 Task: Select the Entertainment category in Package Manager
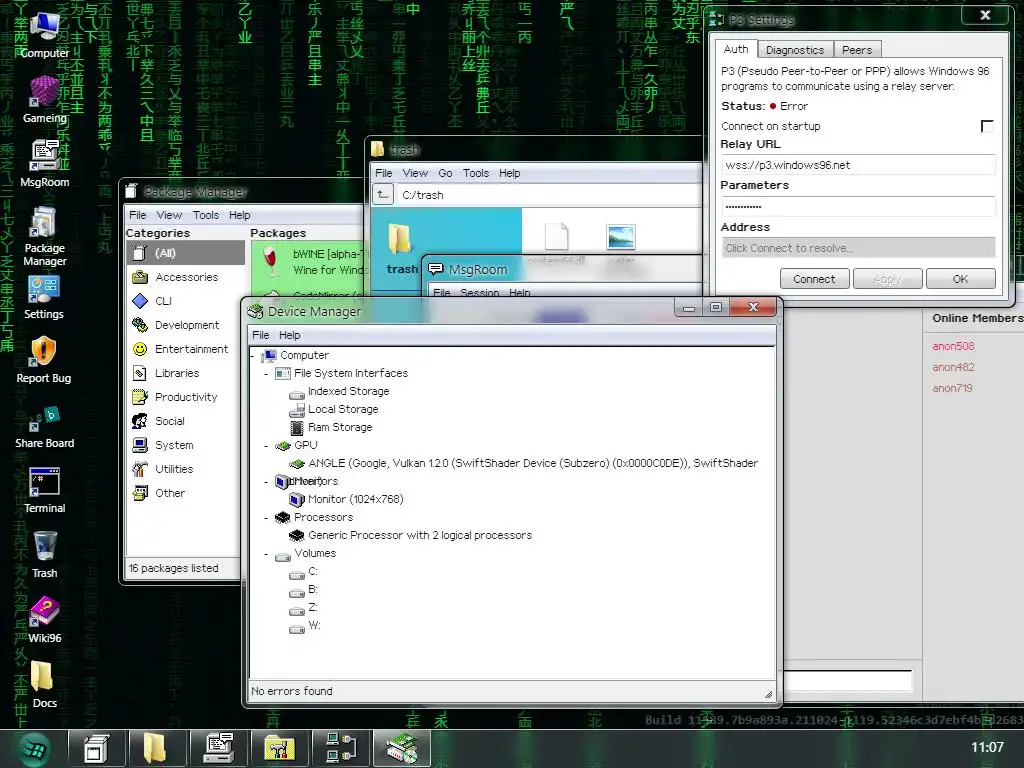tap(185, 349)
